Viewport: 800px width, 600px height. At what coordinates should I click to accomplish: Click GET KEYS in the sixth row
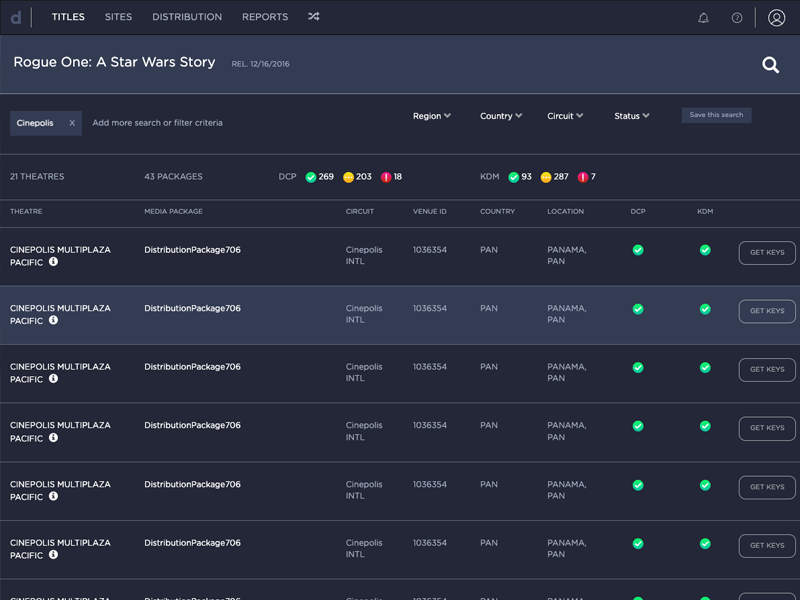coord(767,545)
